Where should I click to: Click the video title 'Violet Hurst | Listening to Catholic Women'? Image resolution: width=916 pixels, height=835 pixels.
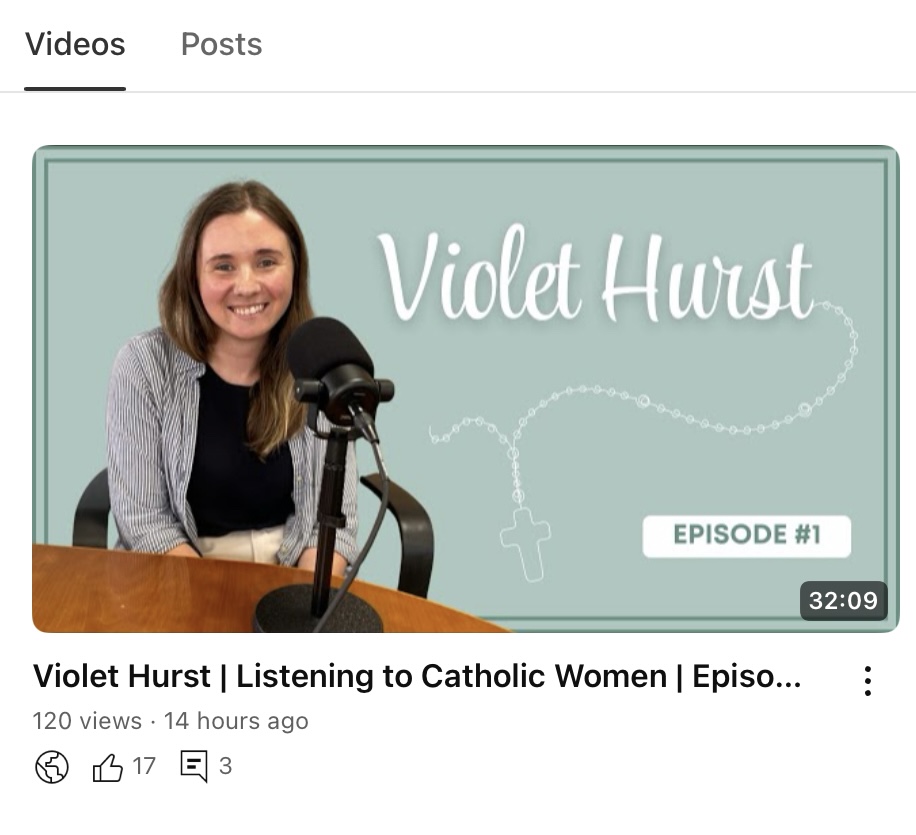[417, 676]
